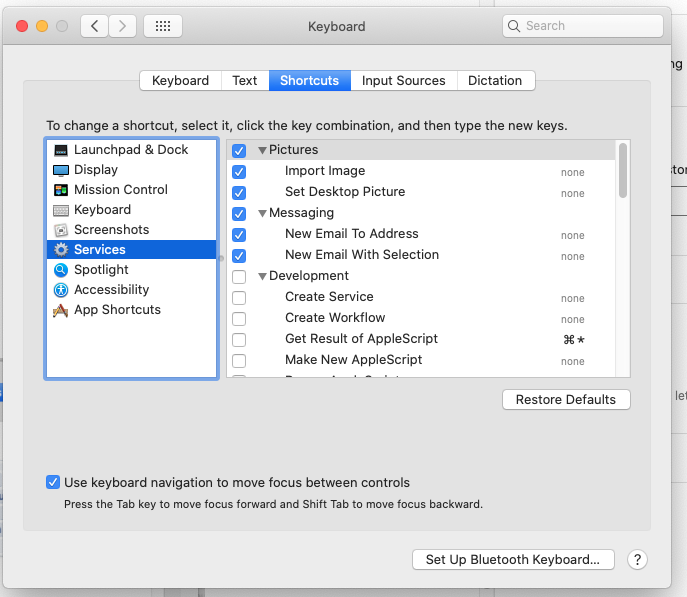The height and width of the screenshot is (597, 687).
Task: Click the Spotlight magnifier icon
Action: 61,270
